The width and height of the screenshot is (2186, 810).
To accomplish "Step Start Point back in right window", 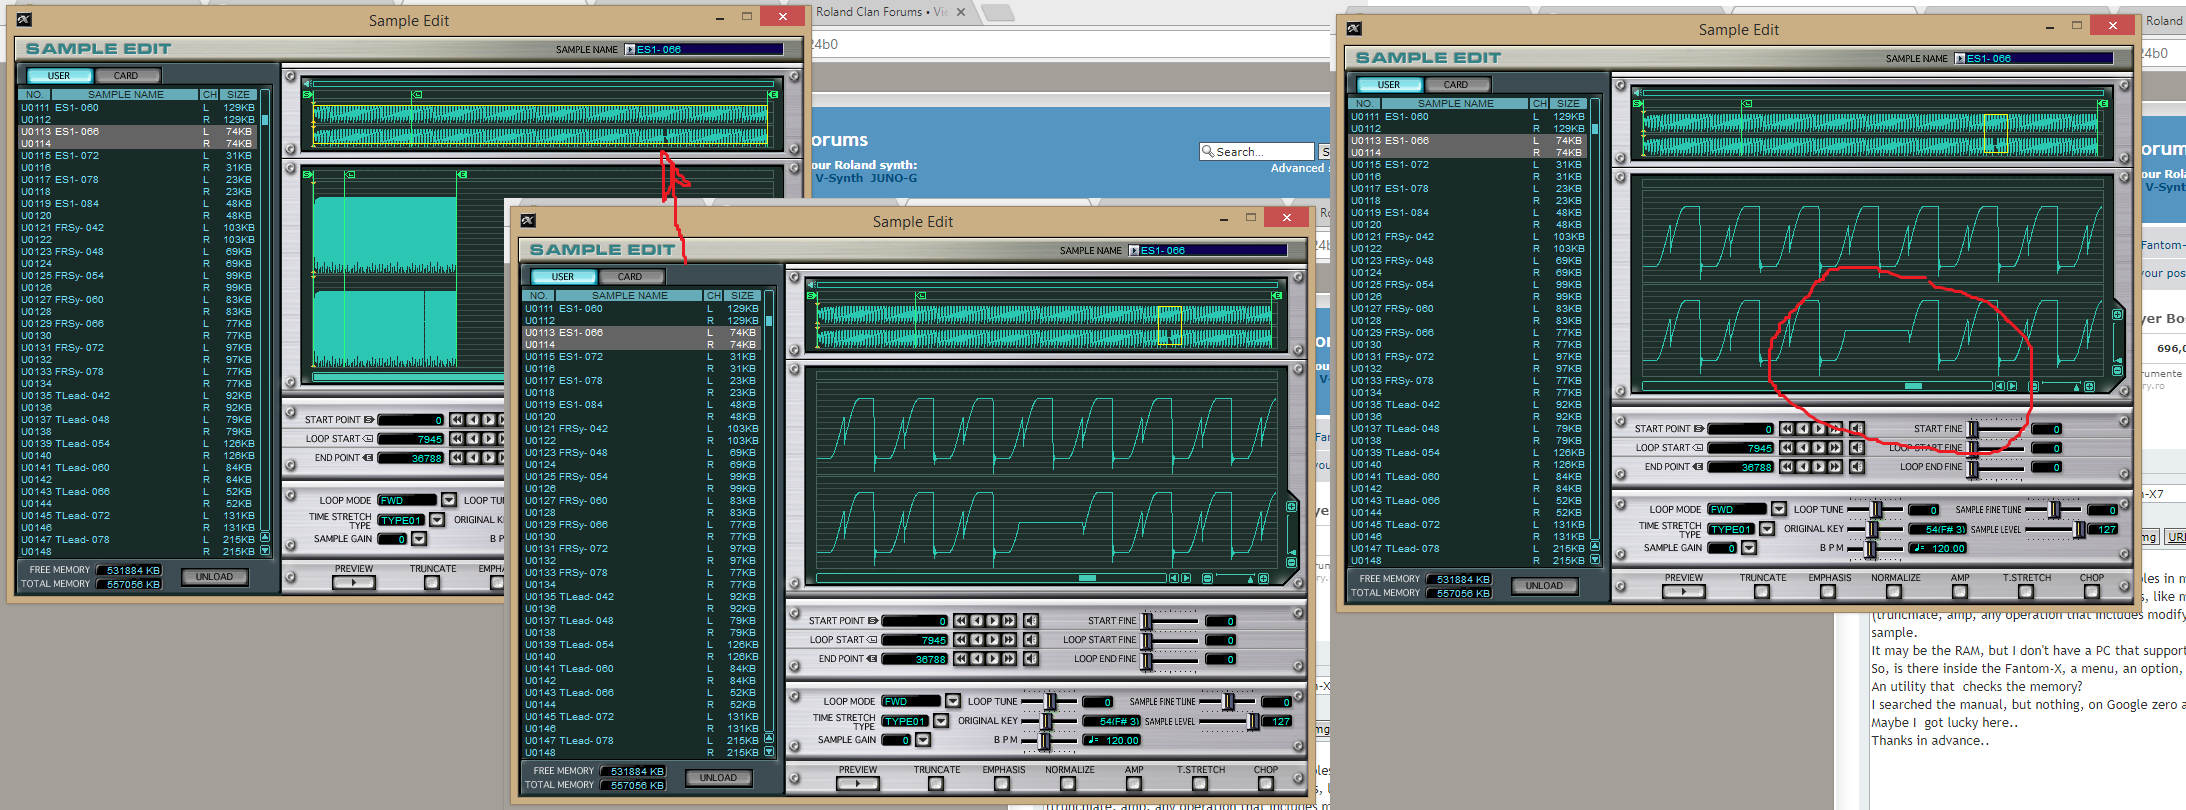I will pos(1803,429).
